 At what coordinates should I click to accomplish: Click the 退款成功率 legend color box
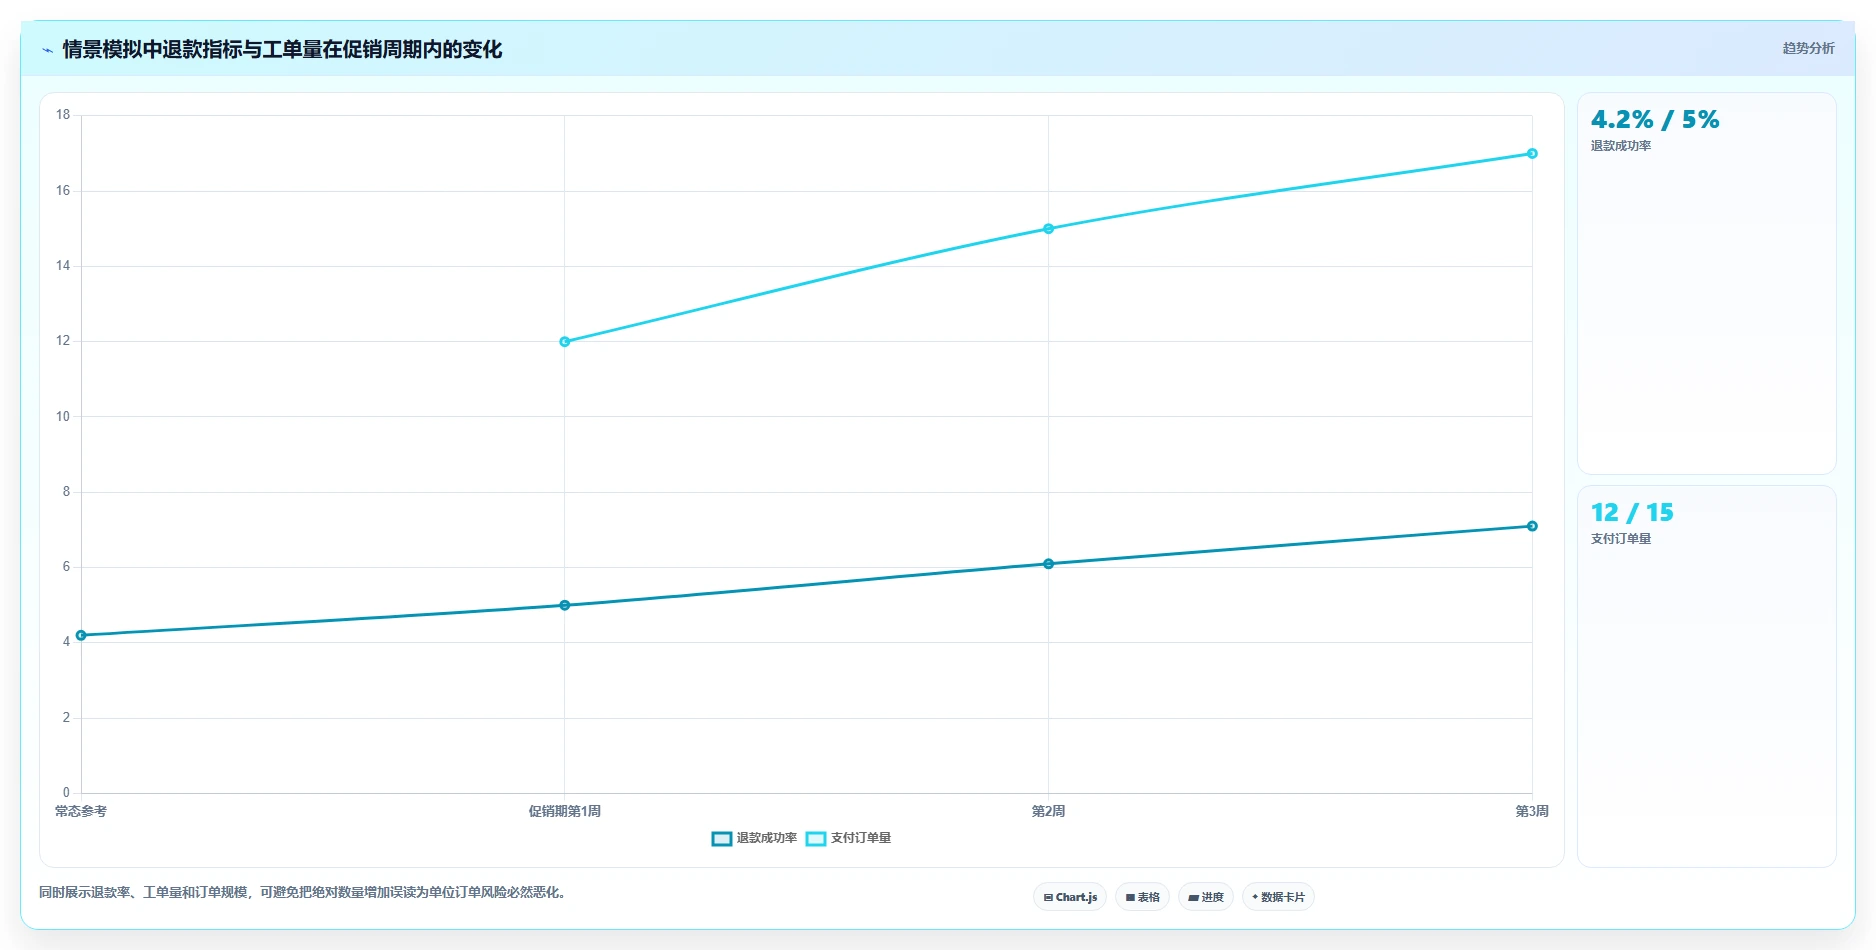722,838
